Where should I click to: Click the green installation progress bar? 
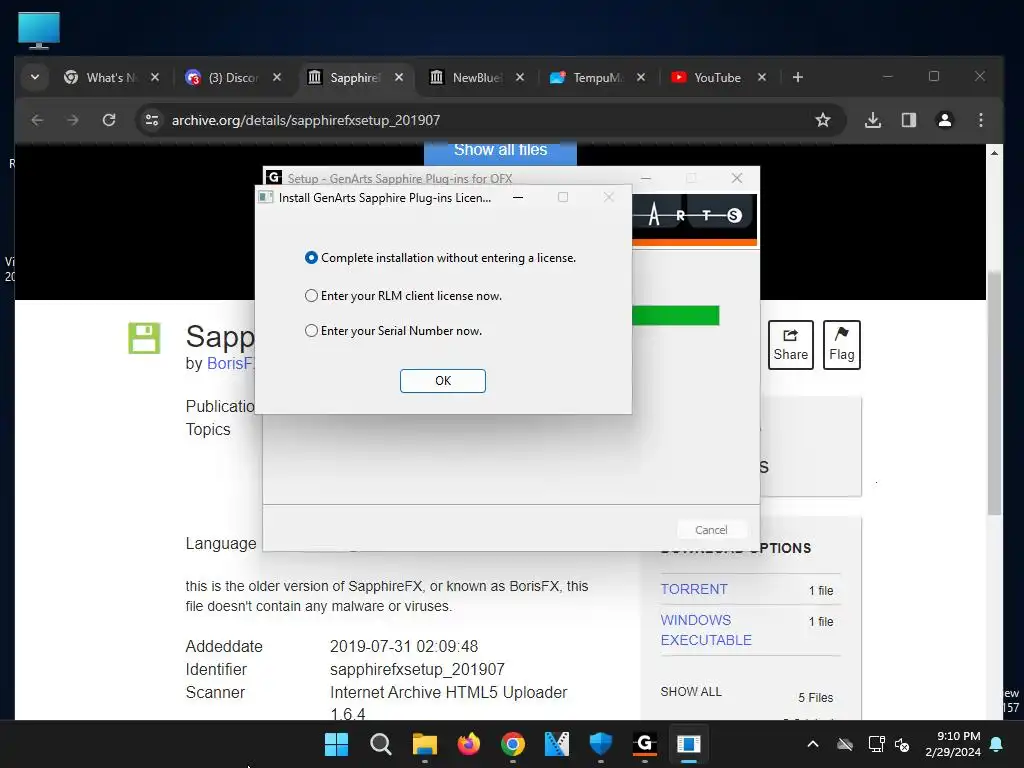(x=675, y=315)
